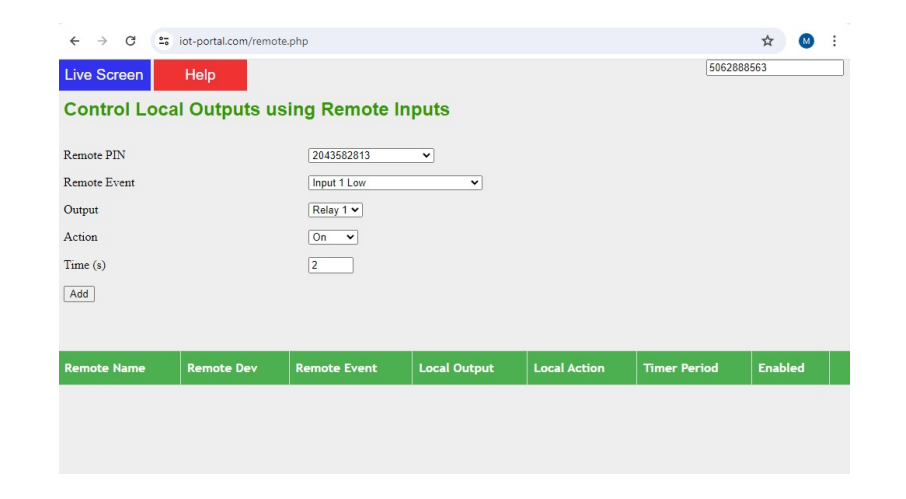Open the profile avatar M
The height and width of the screenshot is (499, 906).
click(x=806, y=41)
